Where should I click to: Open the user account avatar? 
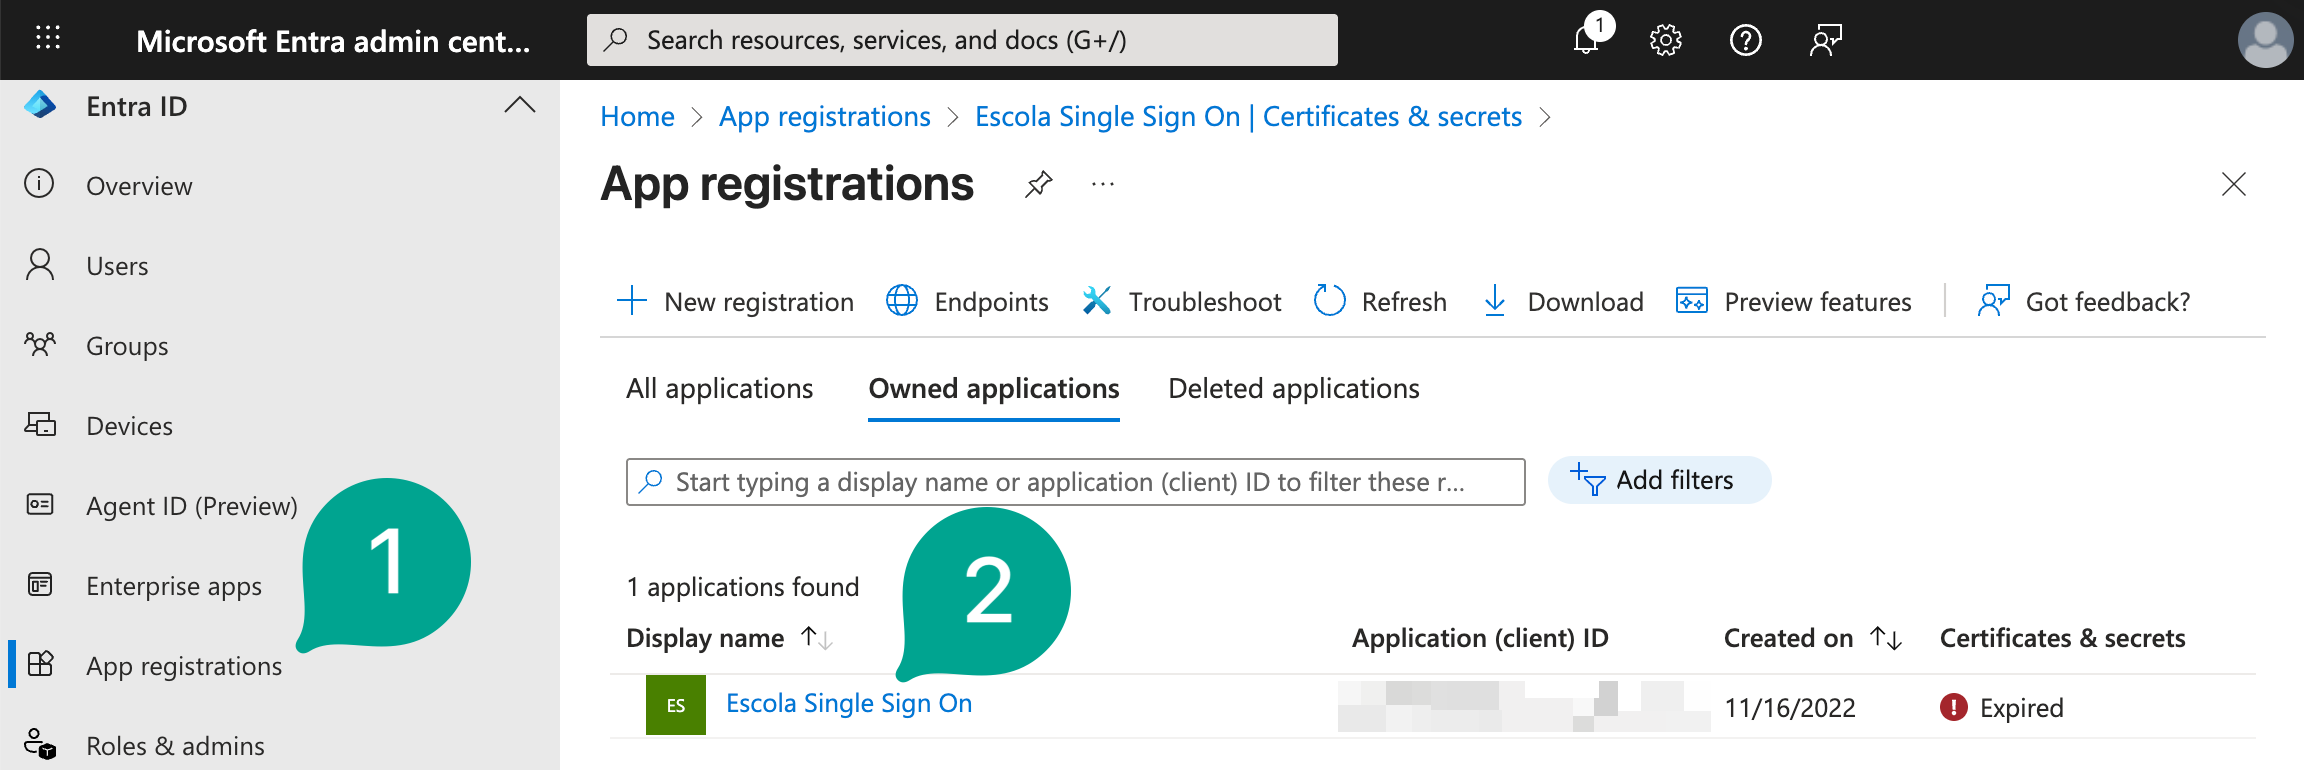tap(2265, 40)
